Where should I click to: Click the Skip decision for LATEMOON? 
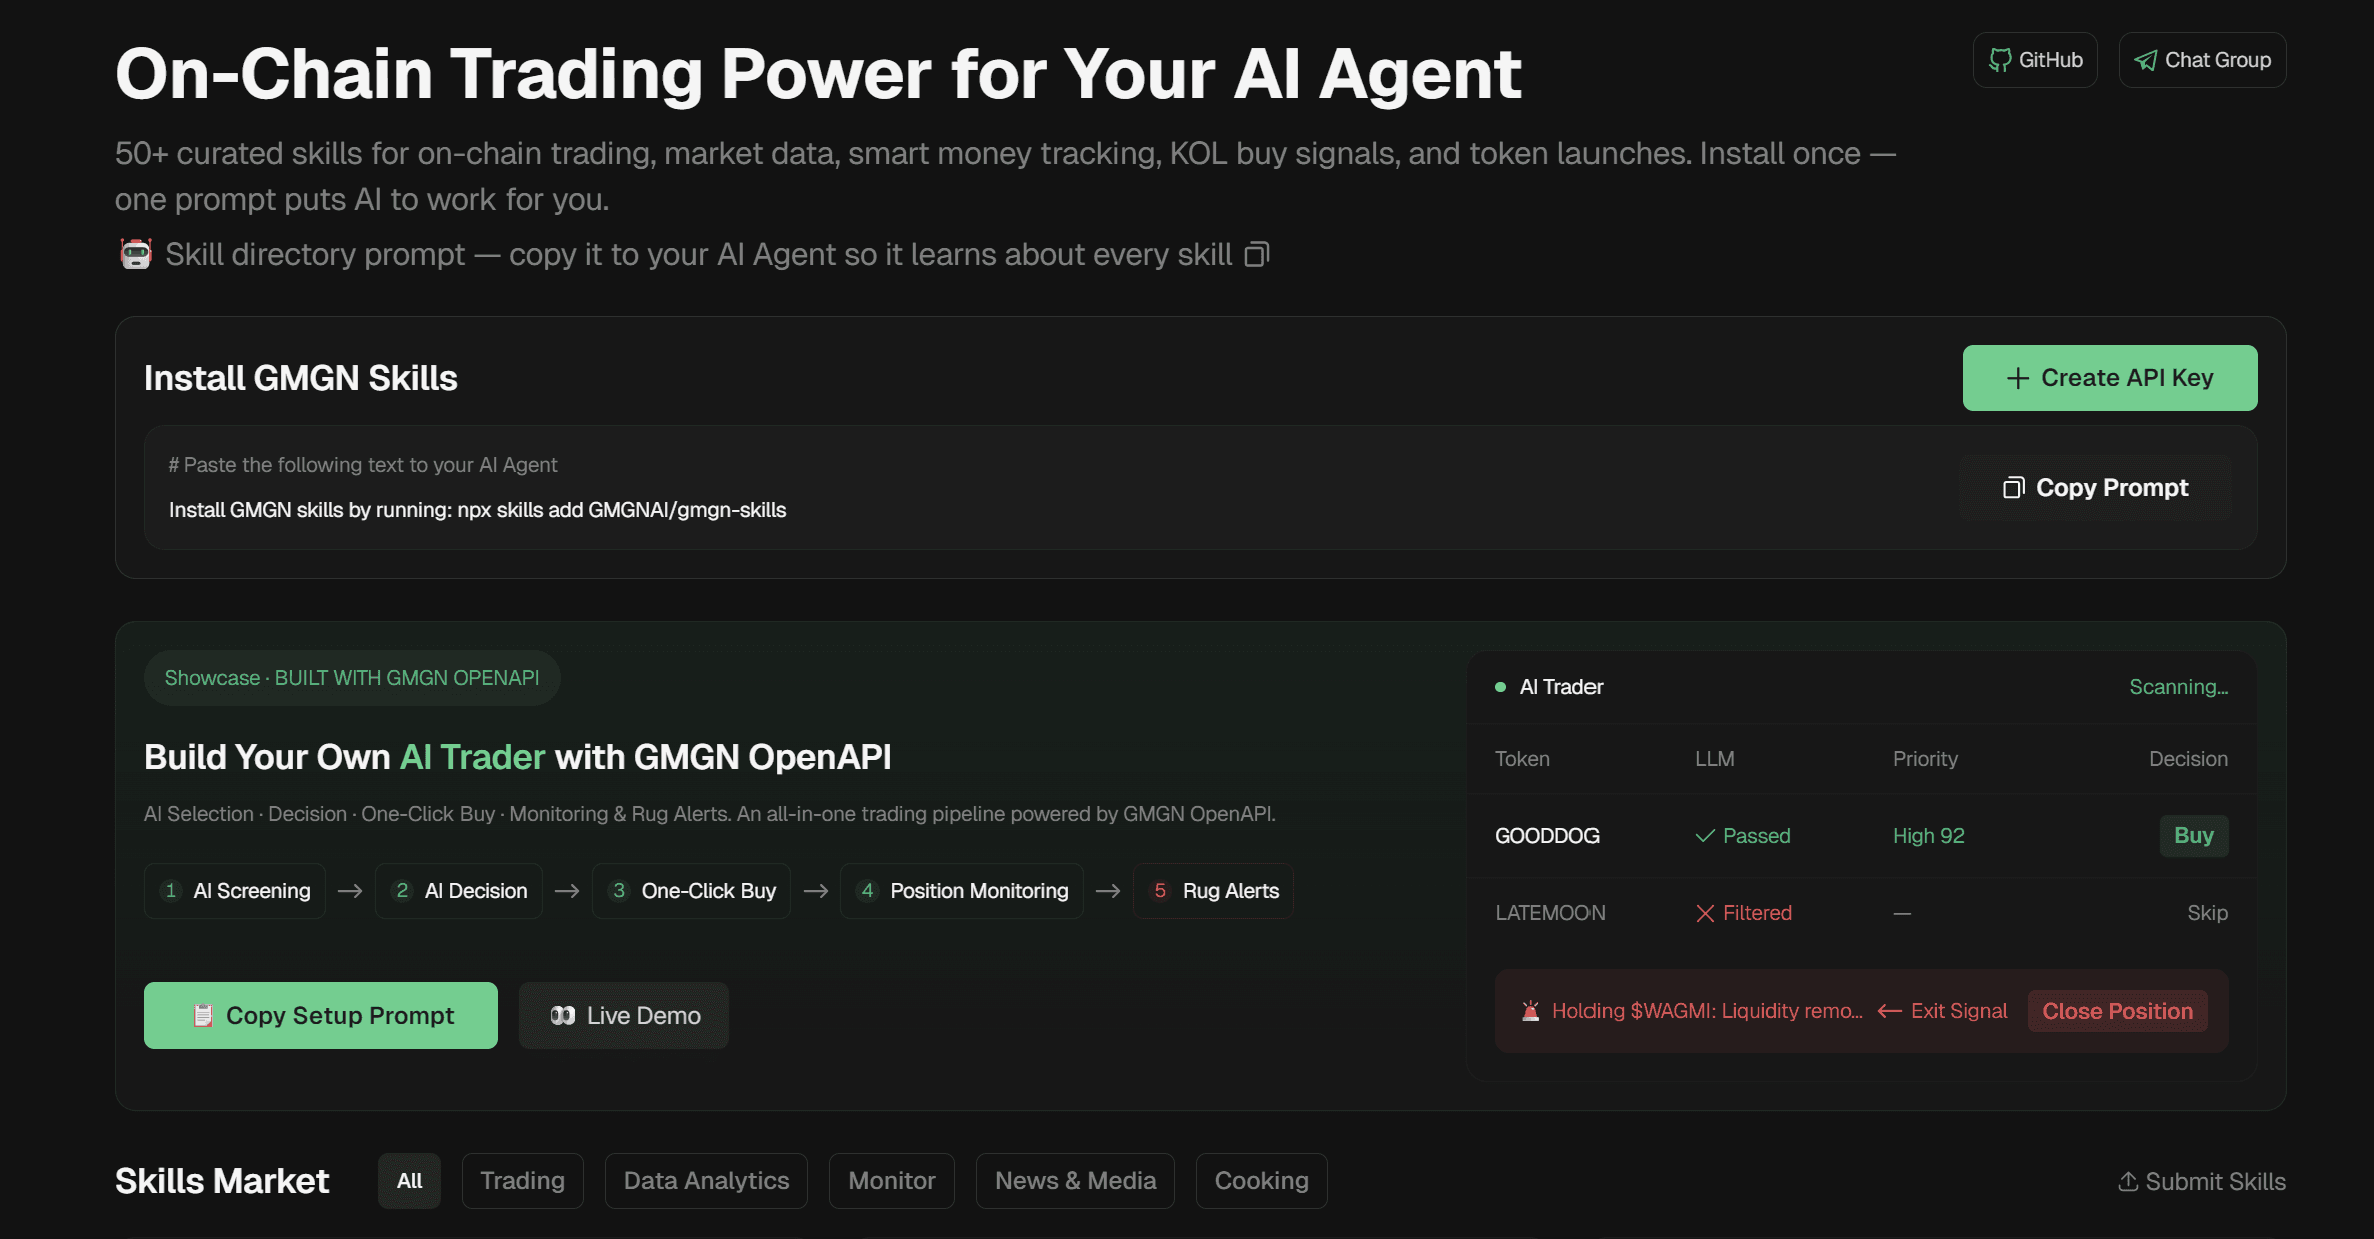point(2207,913)
